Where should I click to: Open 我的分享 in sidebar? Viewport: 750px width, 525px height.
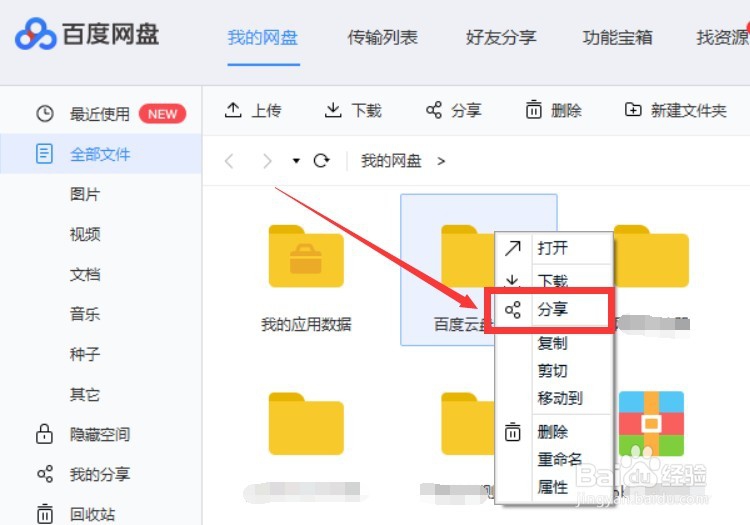[100, 474]
